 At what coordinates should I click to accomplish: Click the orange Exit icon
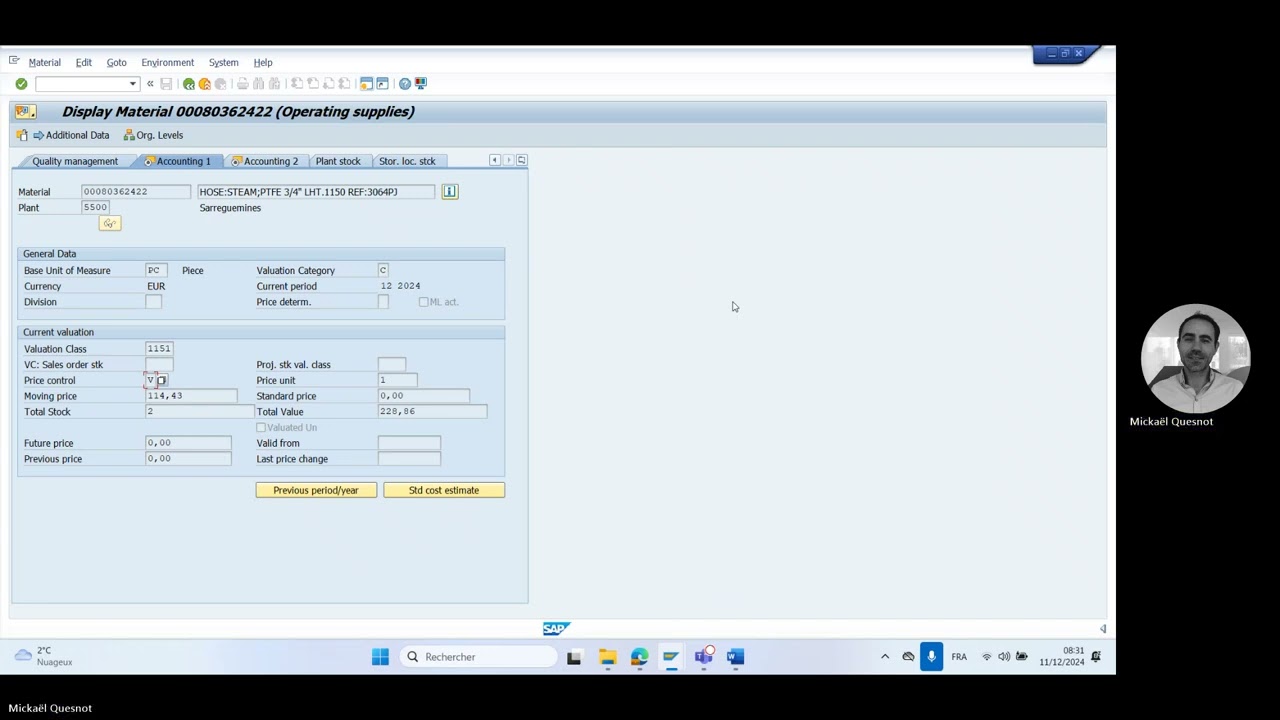pyautogui.click(x=205, y=84)
